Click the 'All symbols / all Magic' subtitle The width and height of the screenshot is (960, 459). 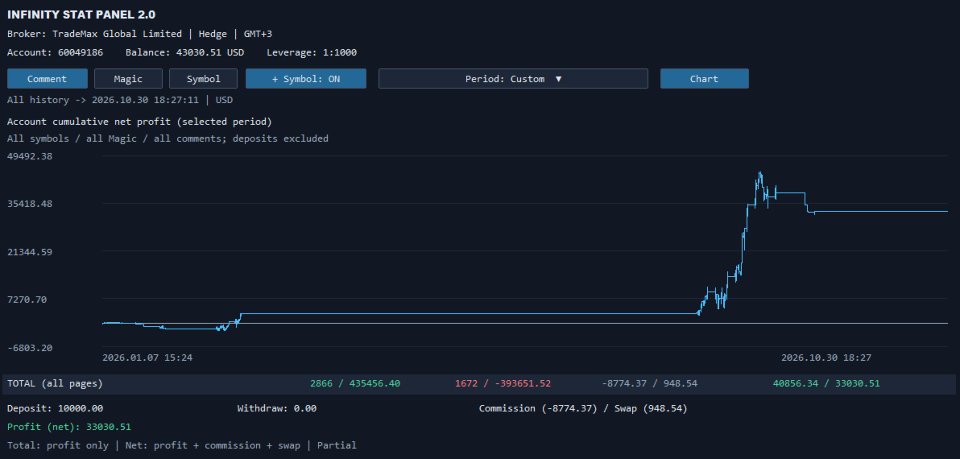168,139
